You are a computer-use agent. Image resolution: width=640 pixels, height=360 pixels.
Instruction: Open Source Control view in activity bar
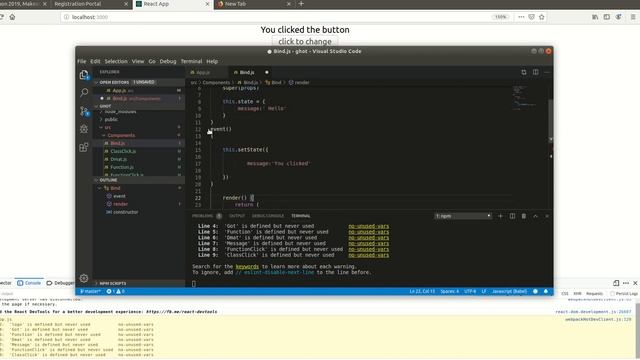84,111
